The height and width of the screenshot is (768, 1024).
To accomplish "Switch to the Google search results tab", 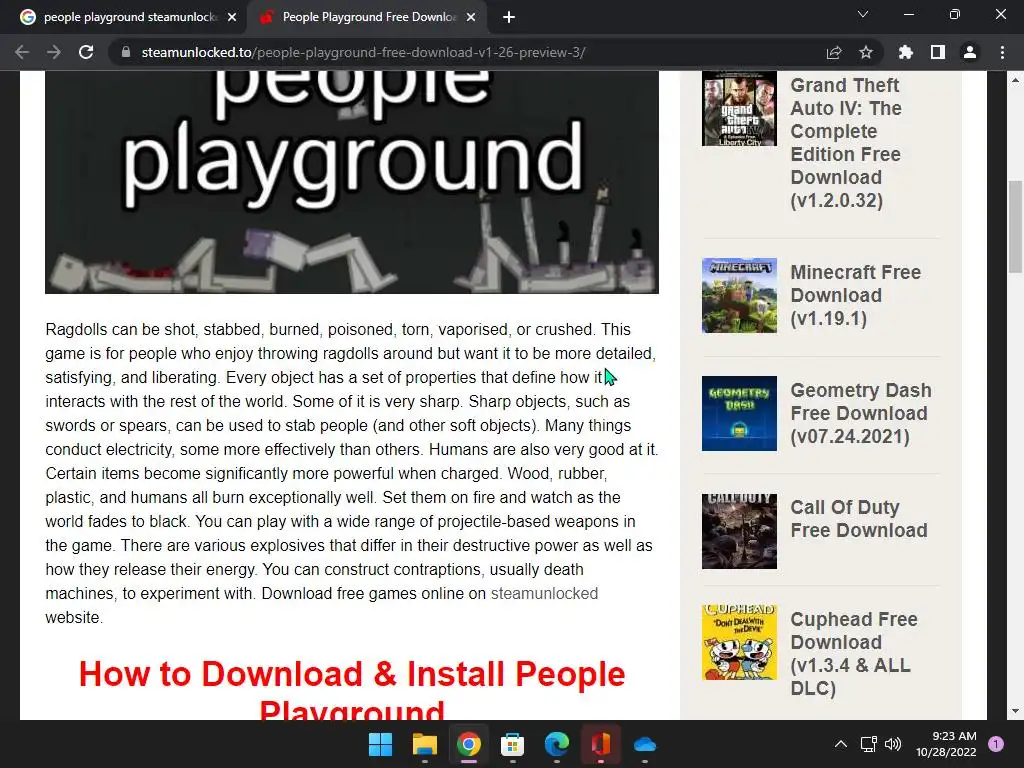I will (123, 18).
